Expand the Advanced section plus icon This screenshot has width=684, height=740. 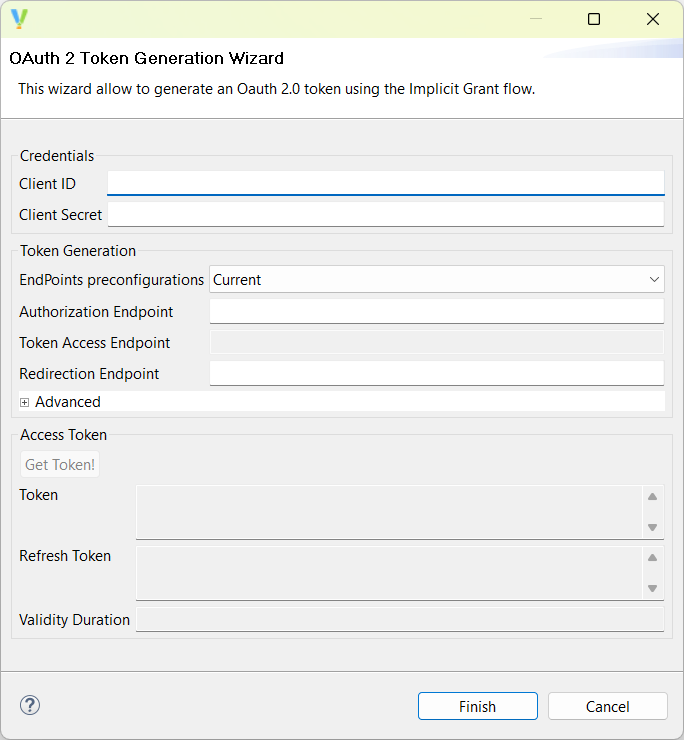pyautogui.click(x=25, y=402)
